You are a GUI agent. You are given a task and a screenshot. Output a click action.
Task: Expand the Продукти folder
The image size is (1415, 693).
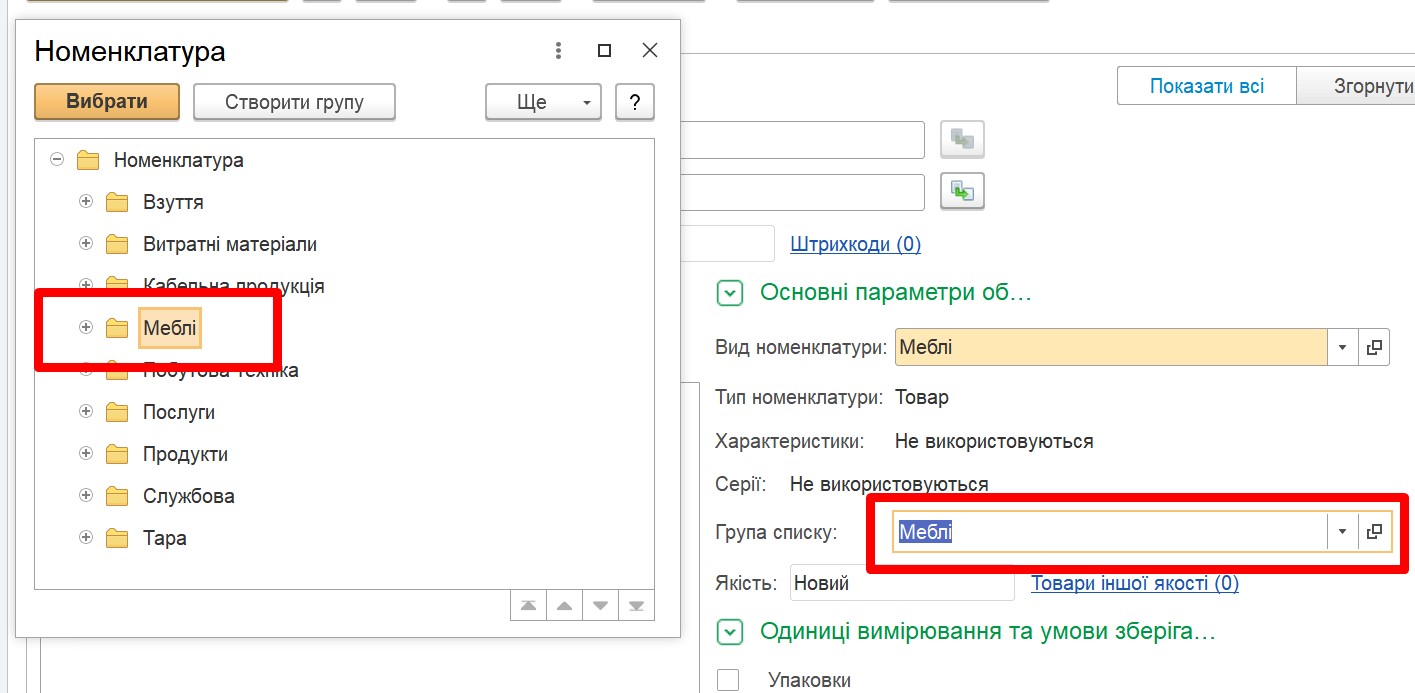tap(86, 453)
